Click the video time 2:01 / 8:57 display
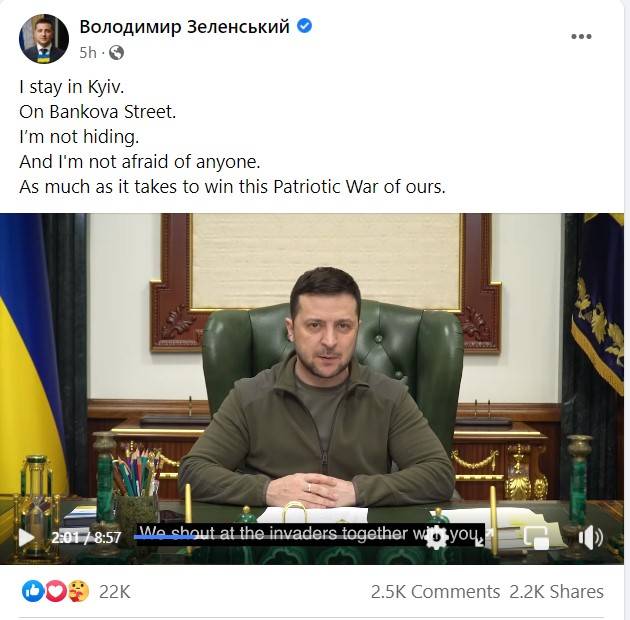630x620 pixels. pyautogui.click(x=86, y=538)
